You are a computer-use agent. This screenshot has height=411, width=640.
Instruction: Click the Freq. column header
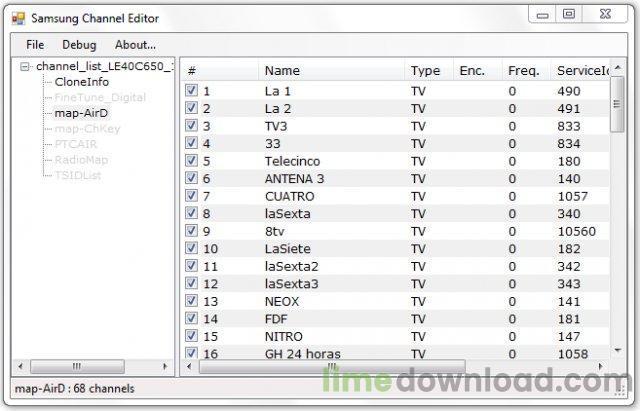523,70
